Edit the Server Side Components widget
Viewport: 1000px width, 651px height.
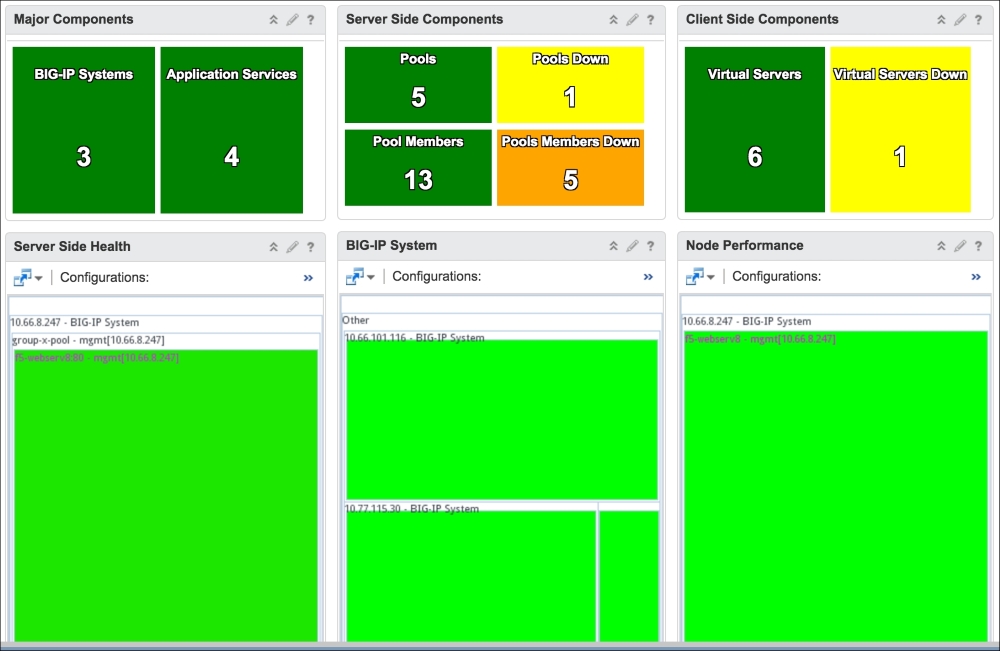tap(632, 20)
